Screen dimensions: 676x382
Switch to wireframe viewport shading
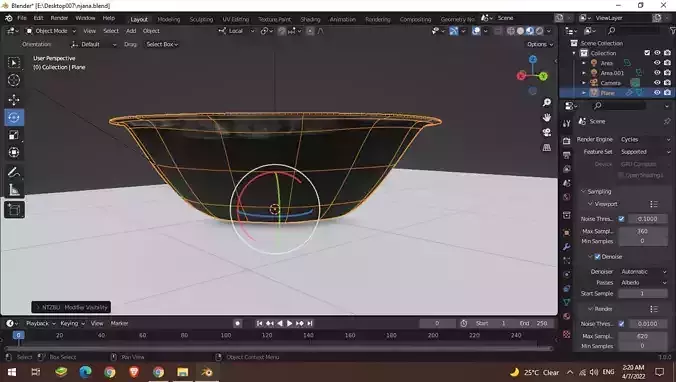click(x=511, y=31)
